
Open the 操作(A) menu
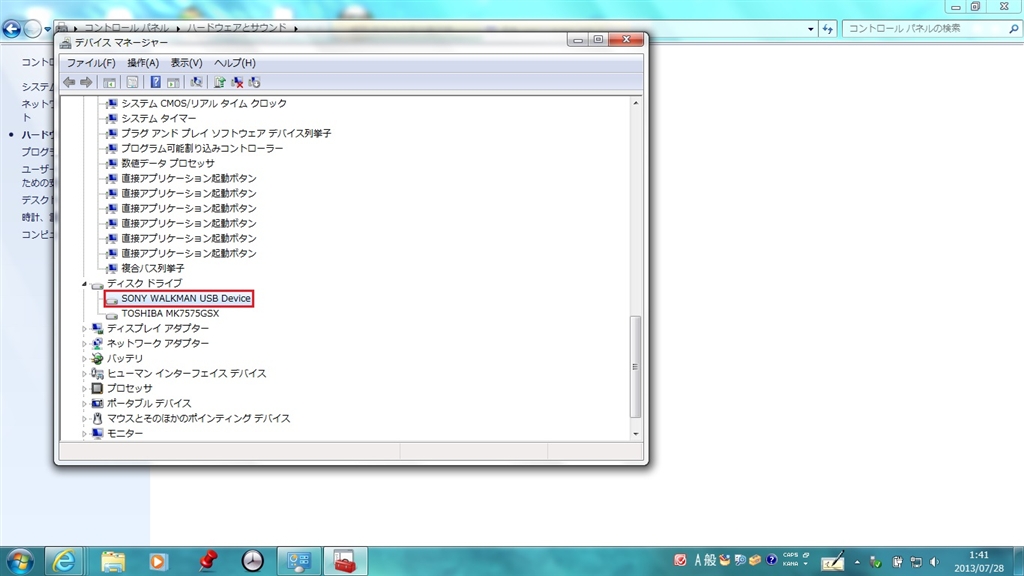(x=142, y=63)
